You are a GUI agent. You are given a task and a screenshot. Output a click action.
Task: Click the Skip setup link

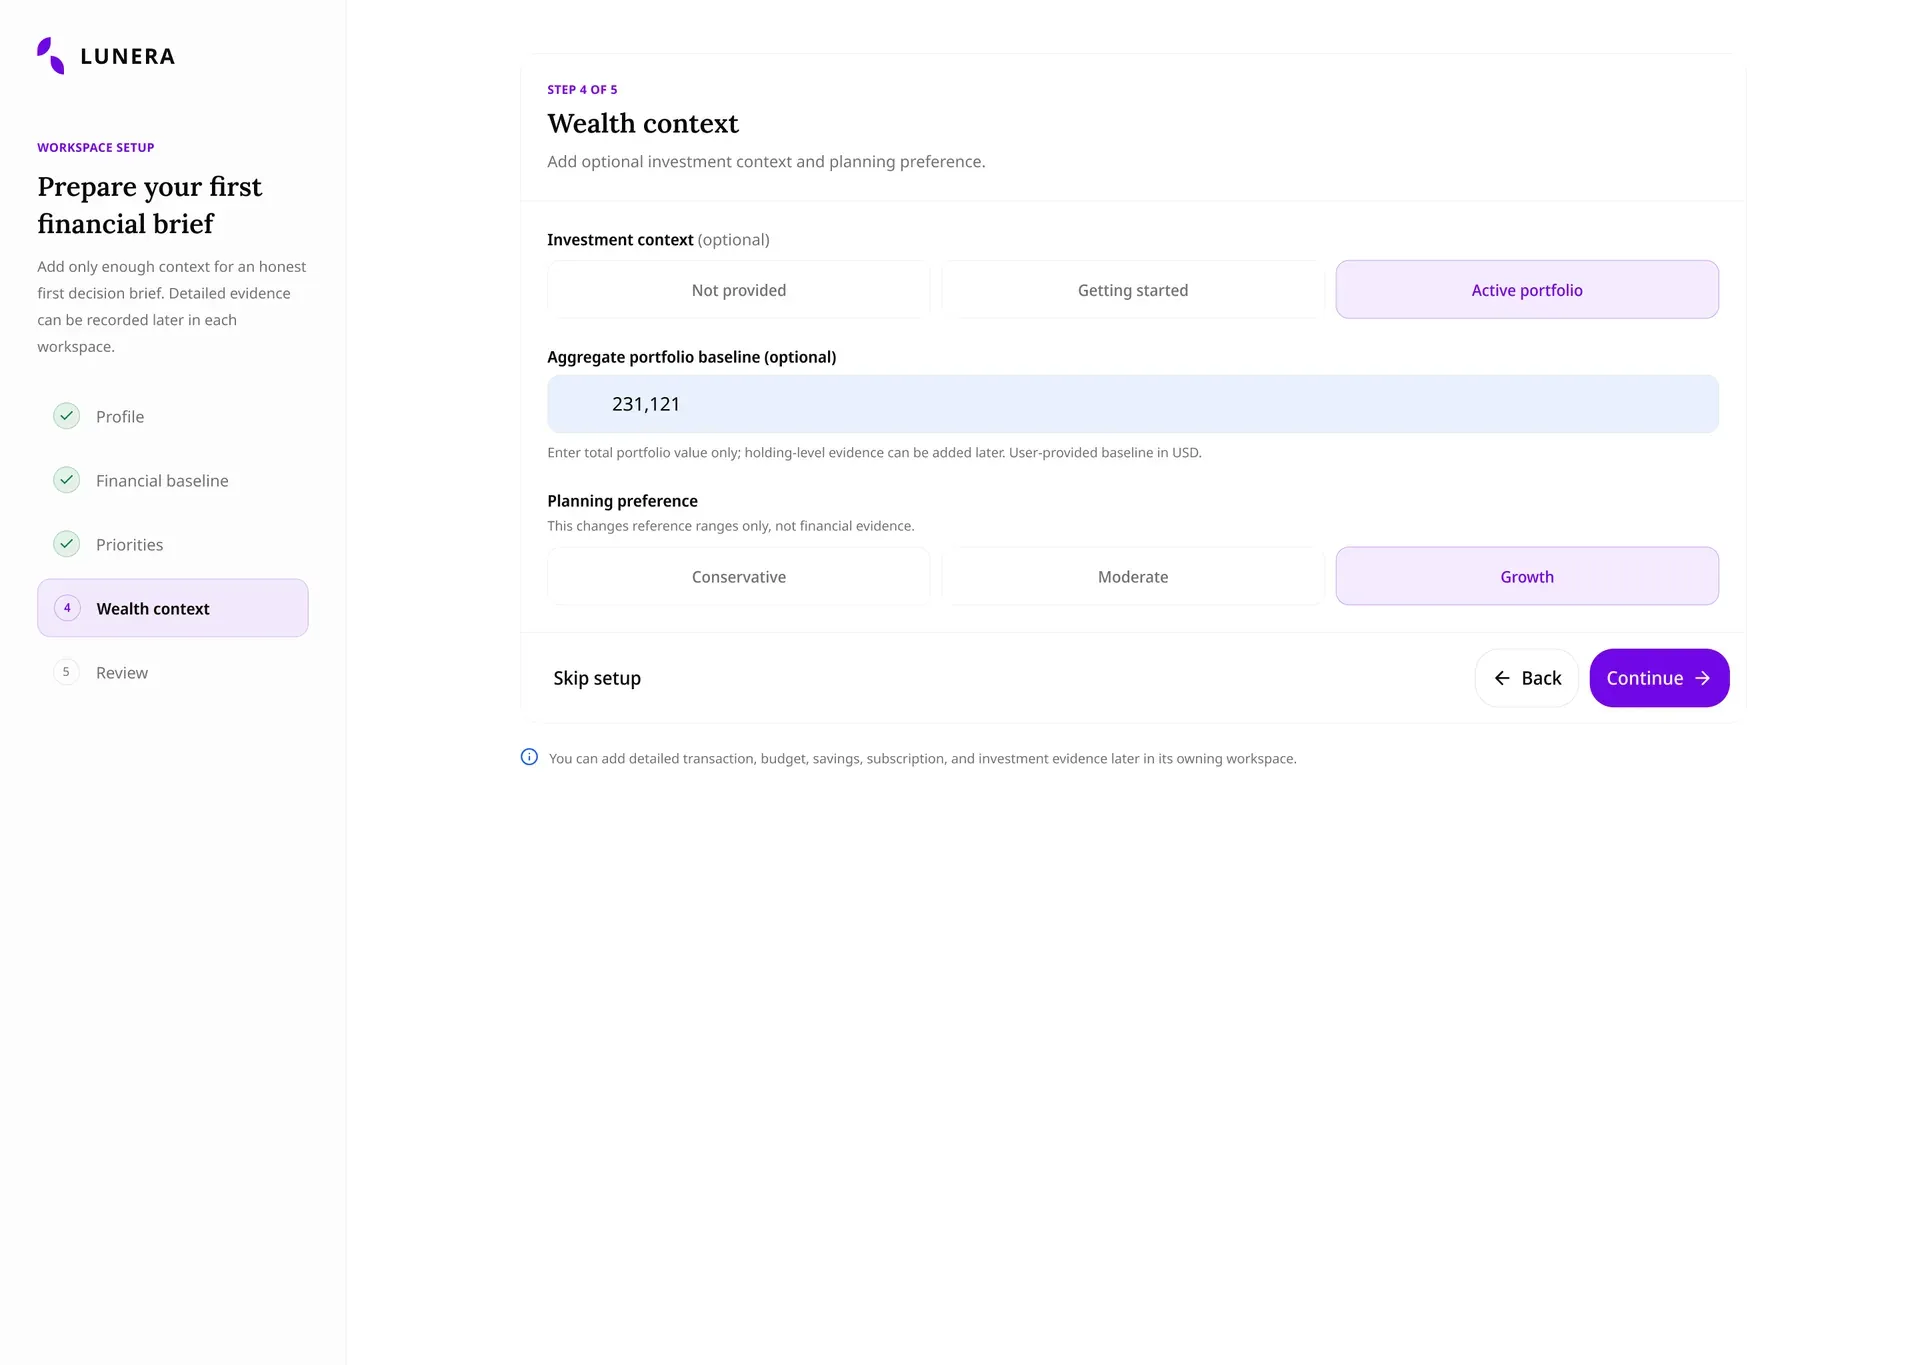tap(597, 678)
